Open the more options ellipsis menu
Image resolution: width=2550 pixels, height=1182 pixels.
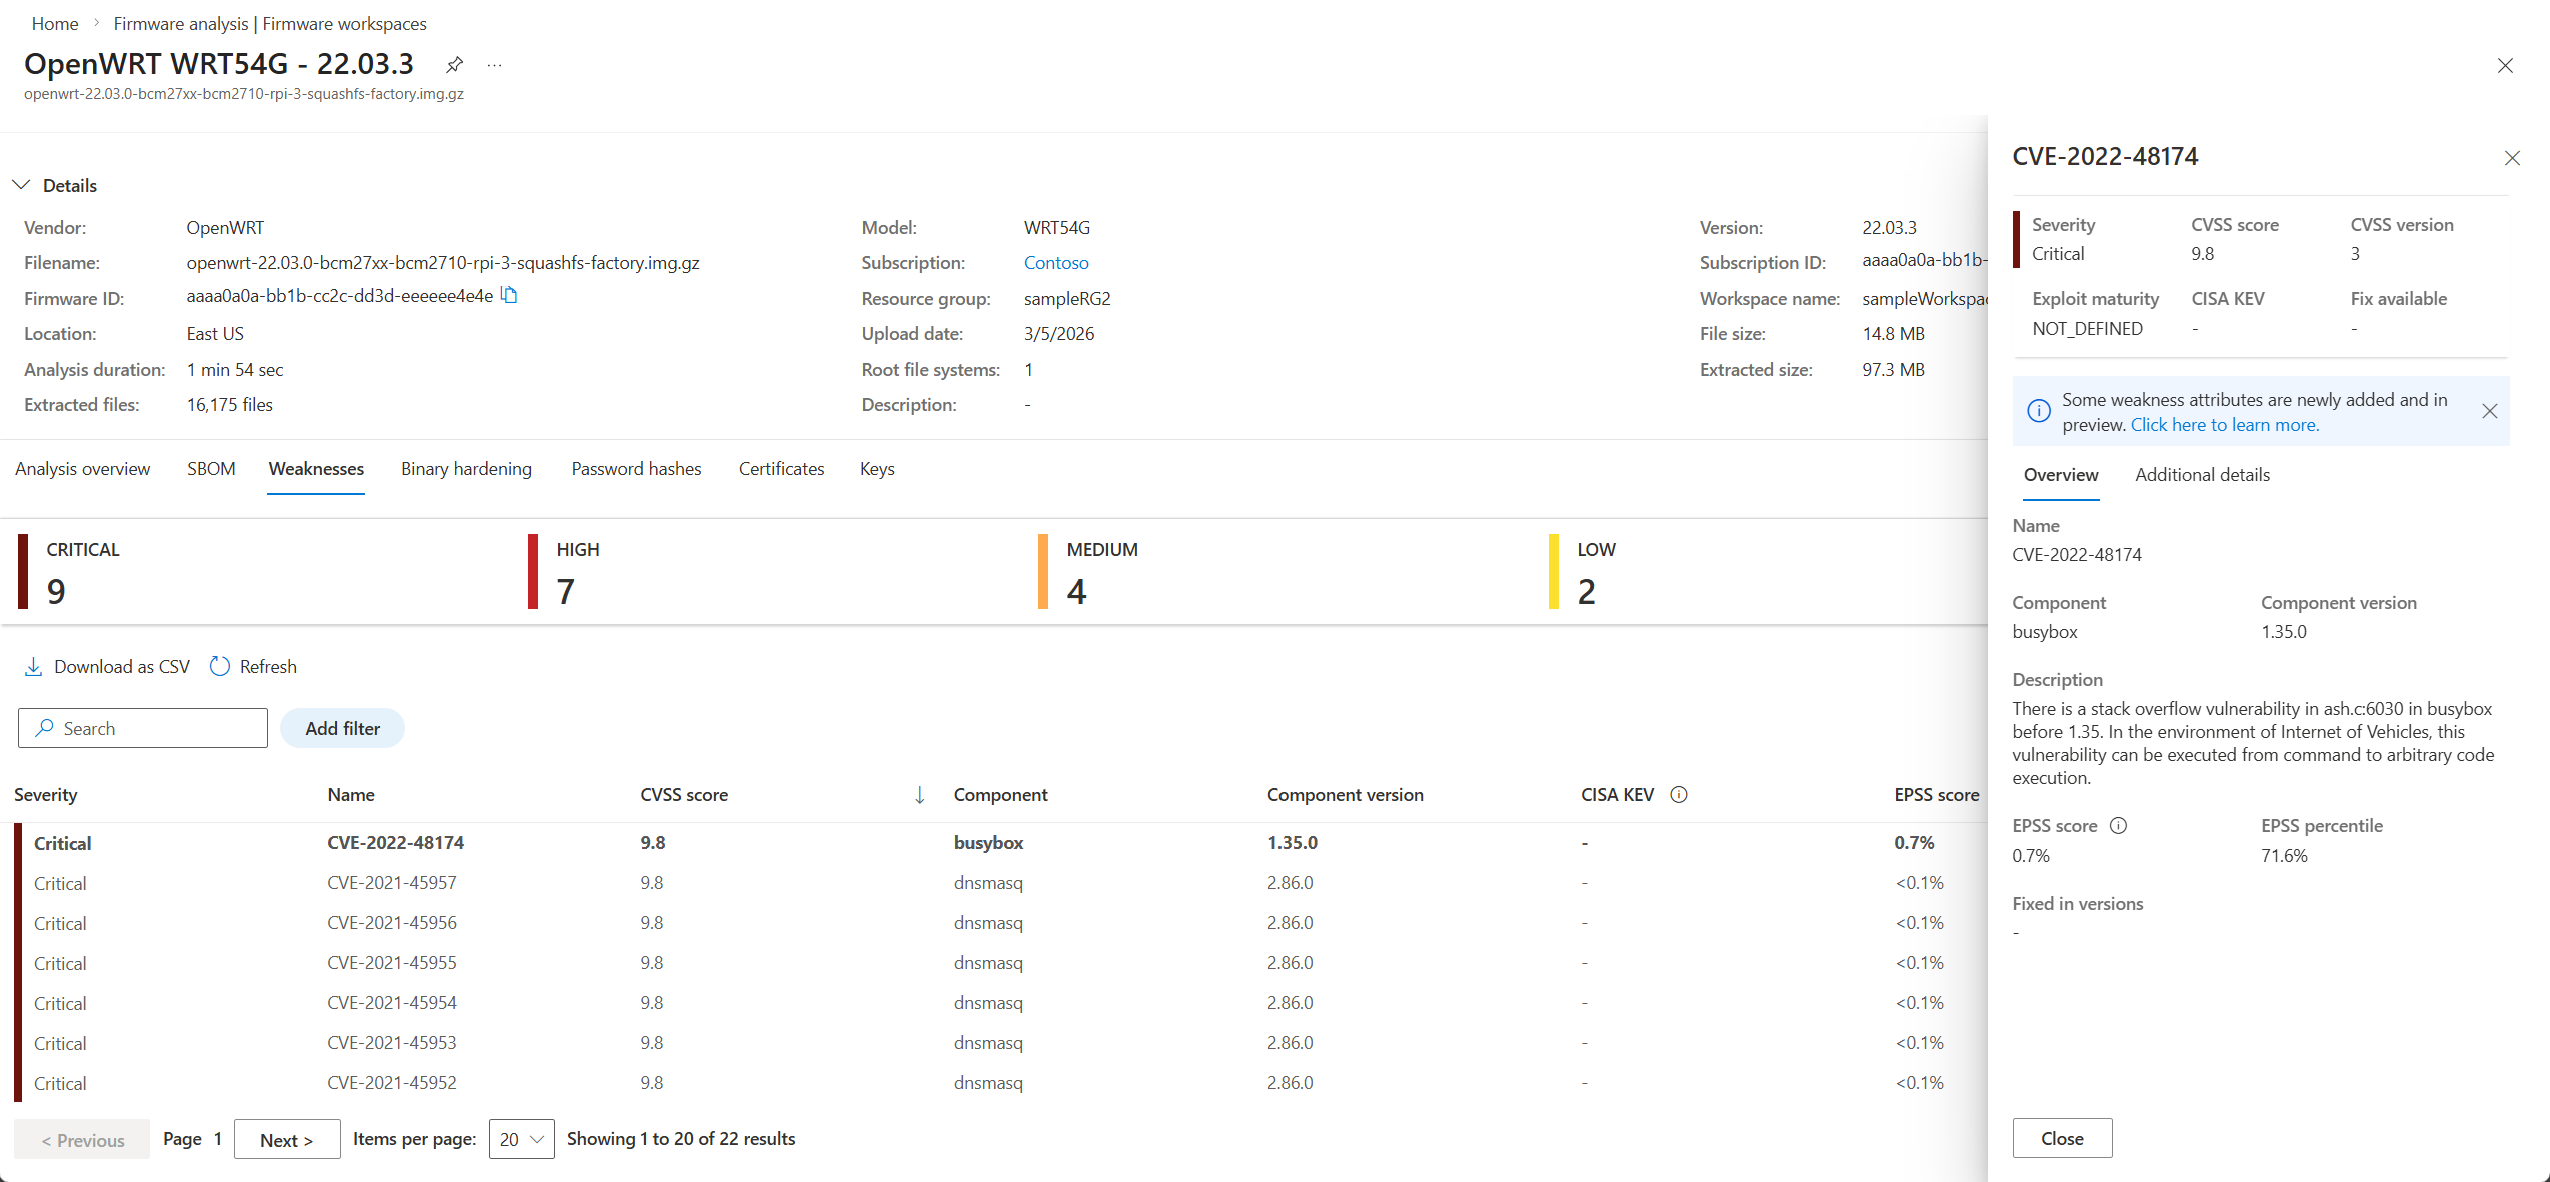click(494, 65)
